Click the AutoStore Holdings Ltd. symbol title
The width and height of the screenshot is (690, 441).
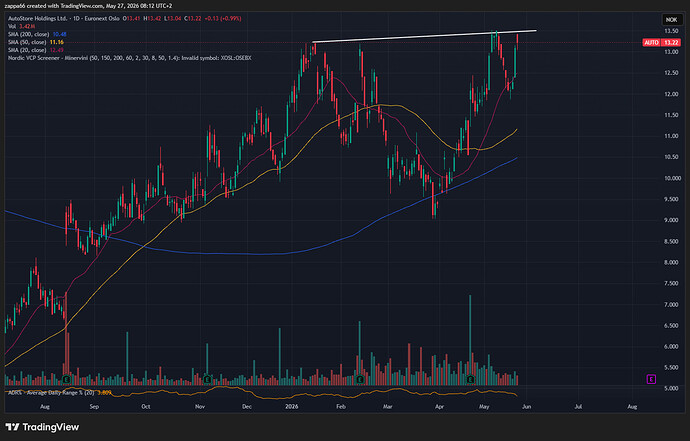click(x=38, y=18)
